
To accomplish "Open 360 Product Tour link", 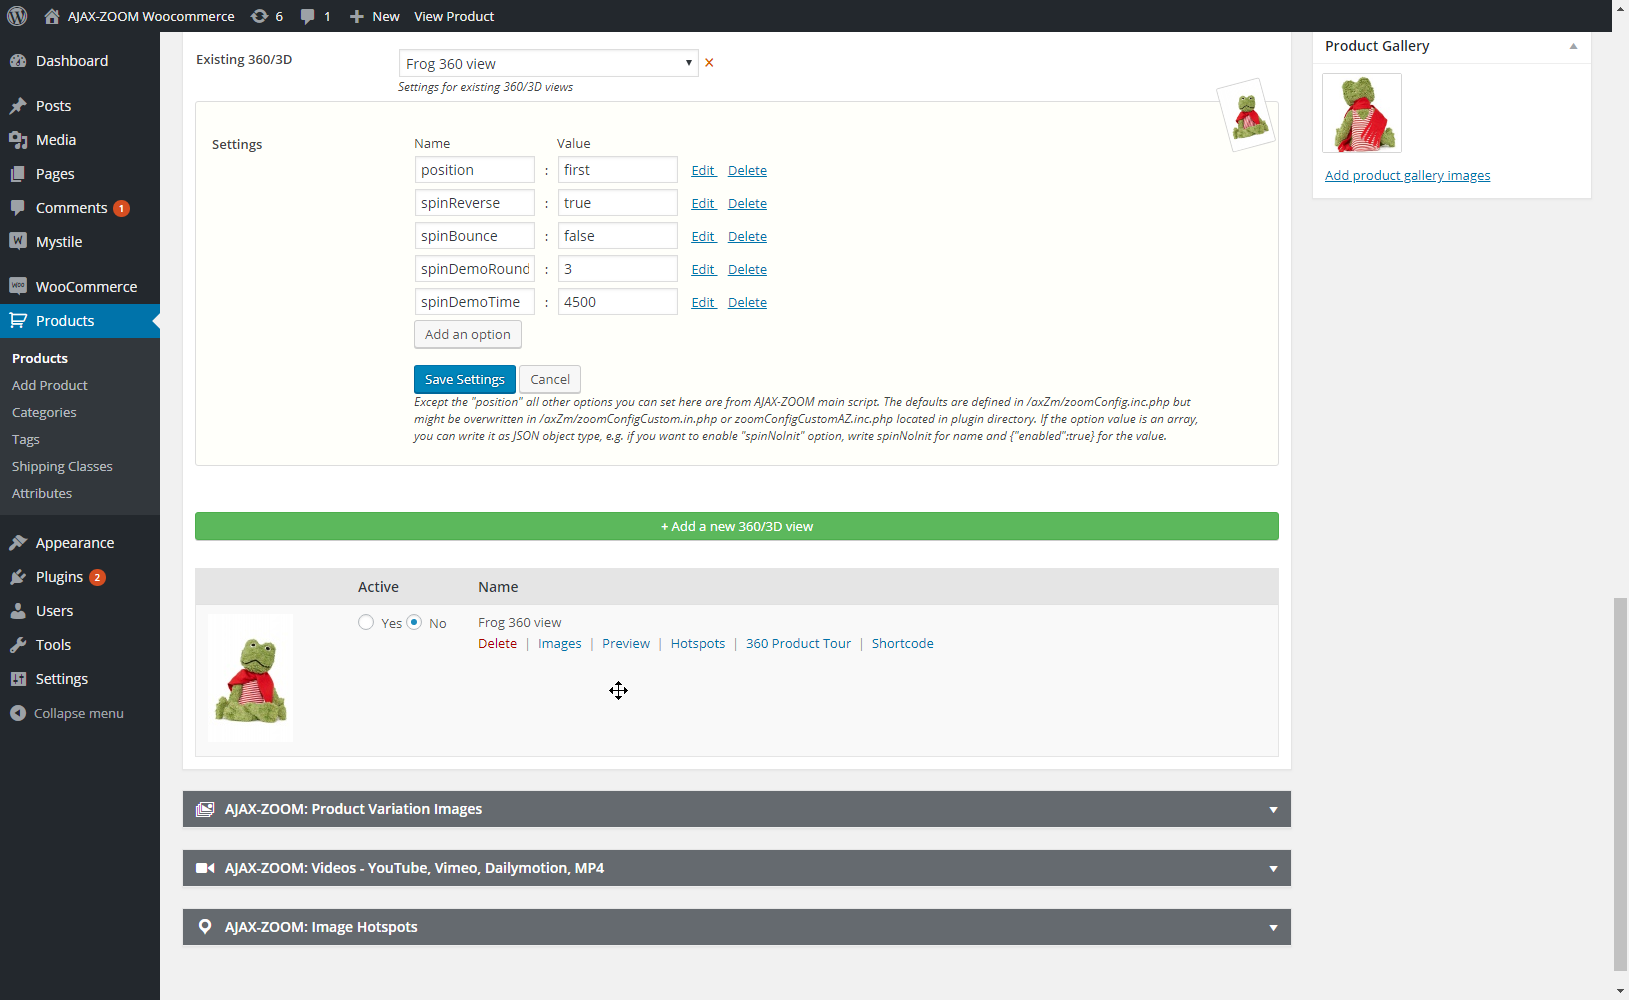I will 798,643.
